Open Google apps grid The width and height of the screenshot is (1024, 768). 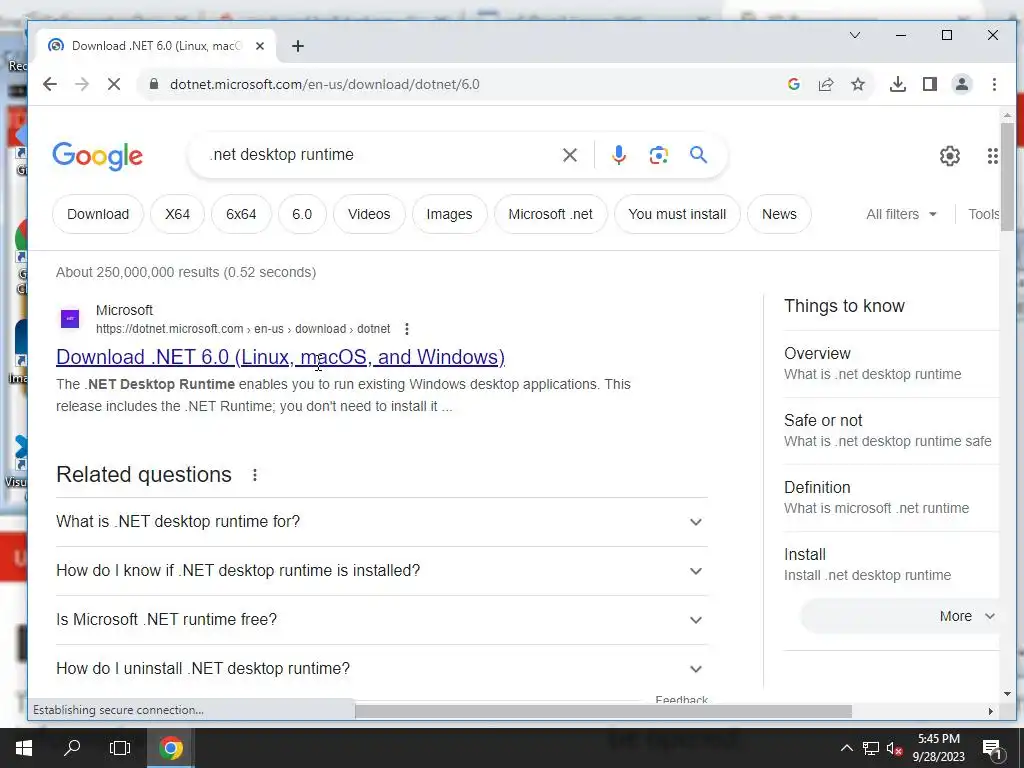tap(993, 156)
